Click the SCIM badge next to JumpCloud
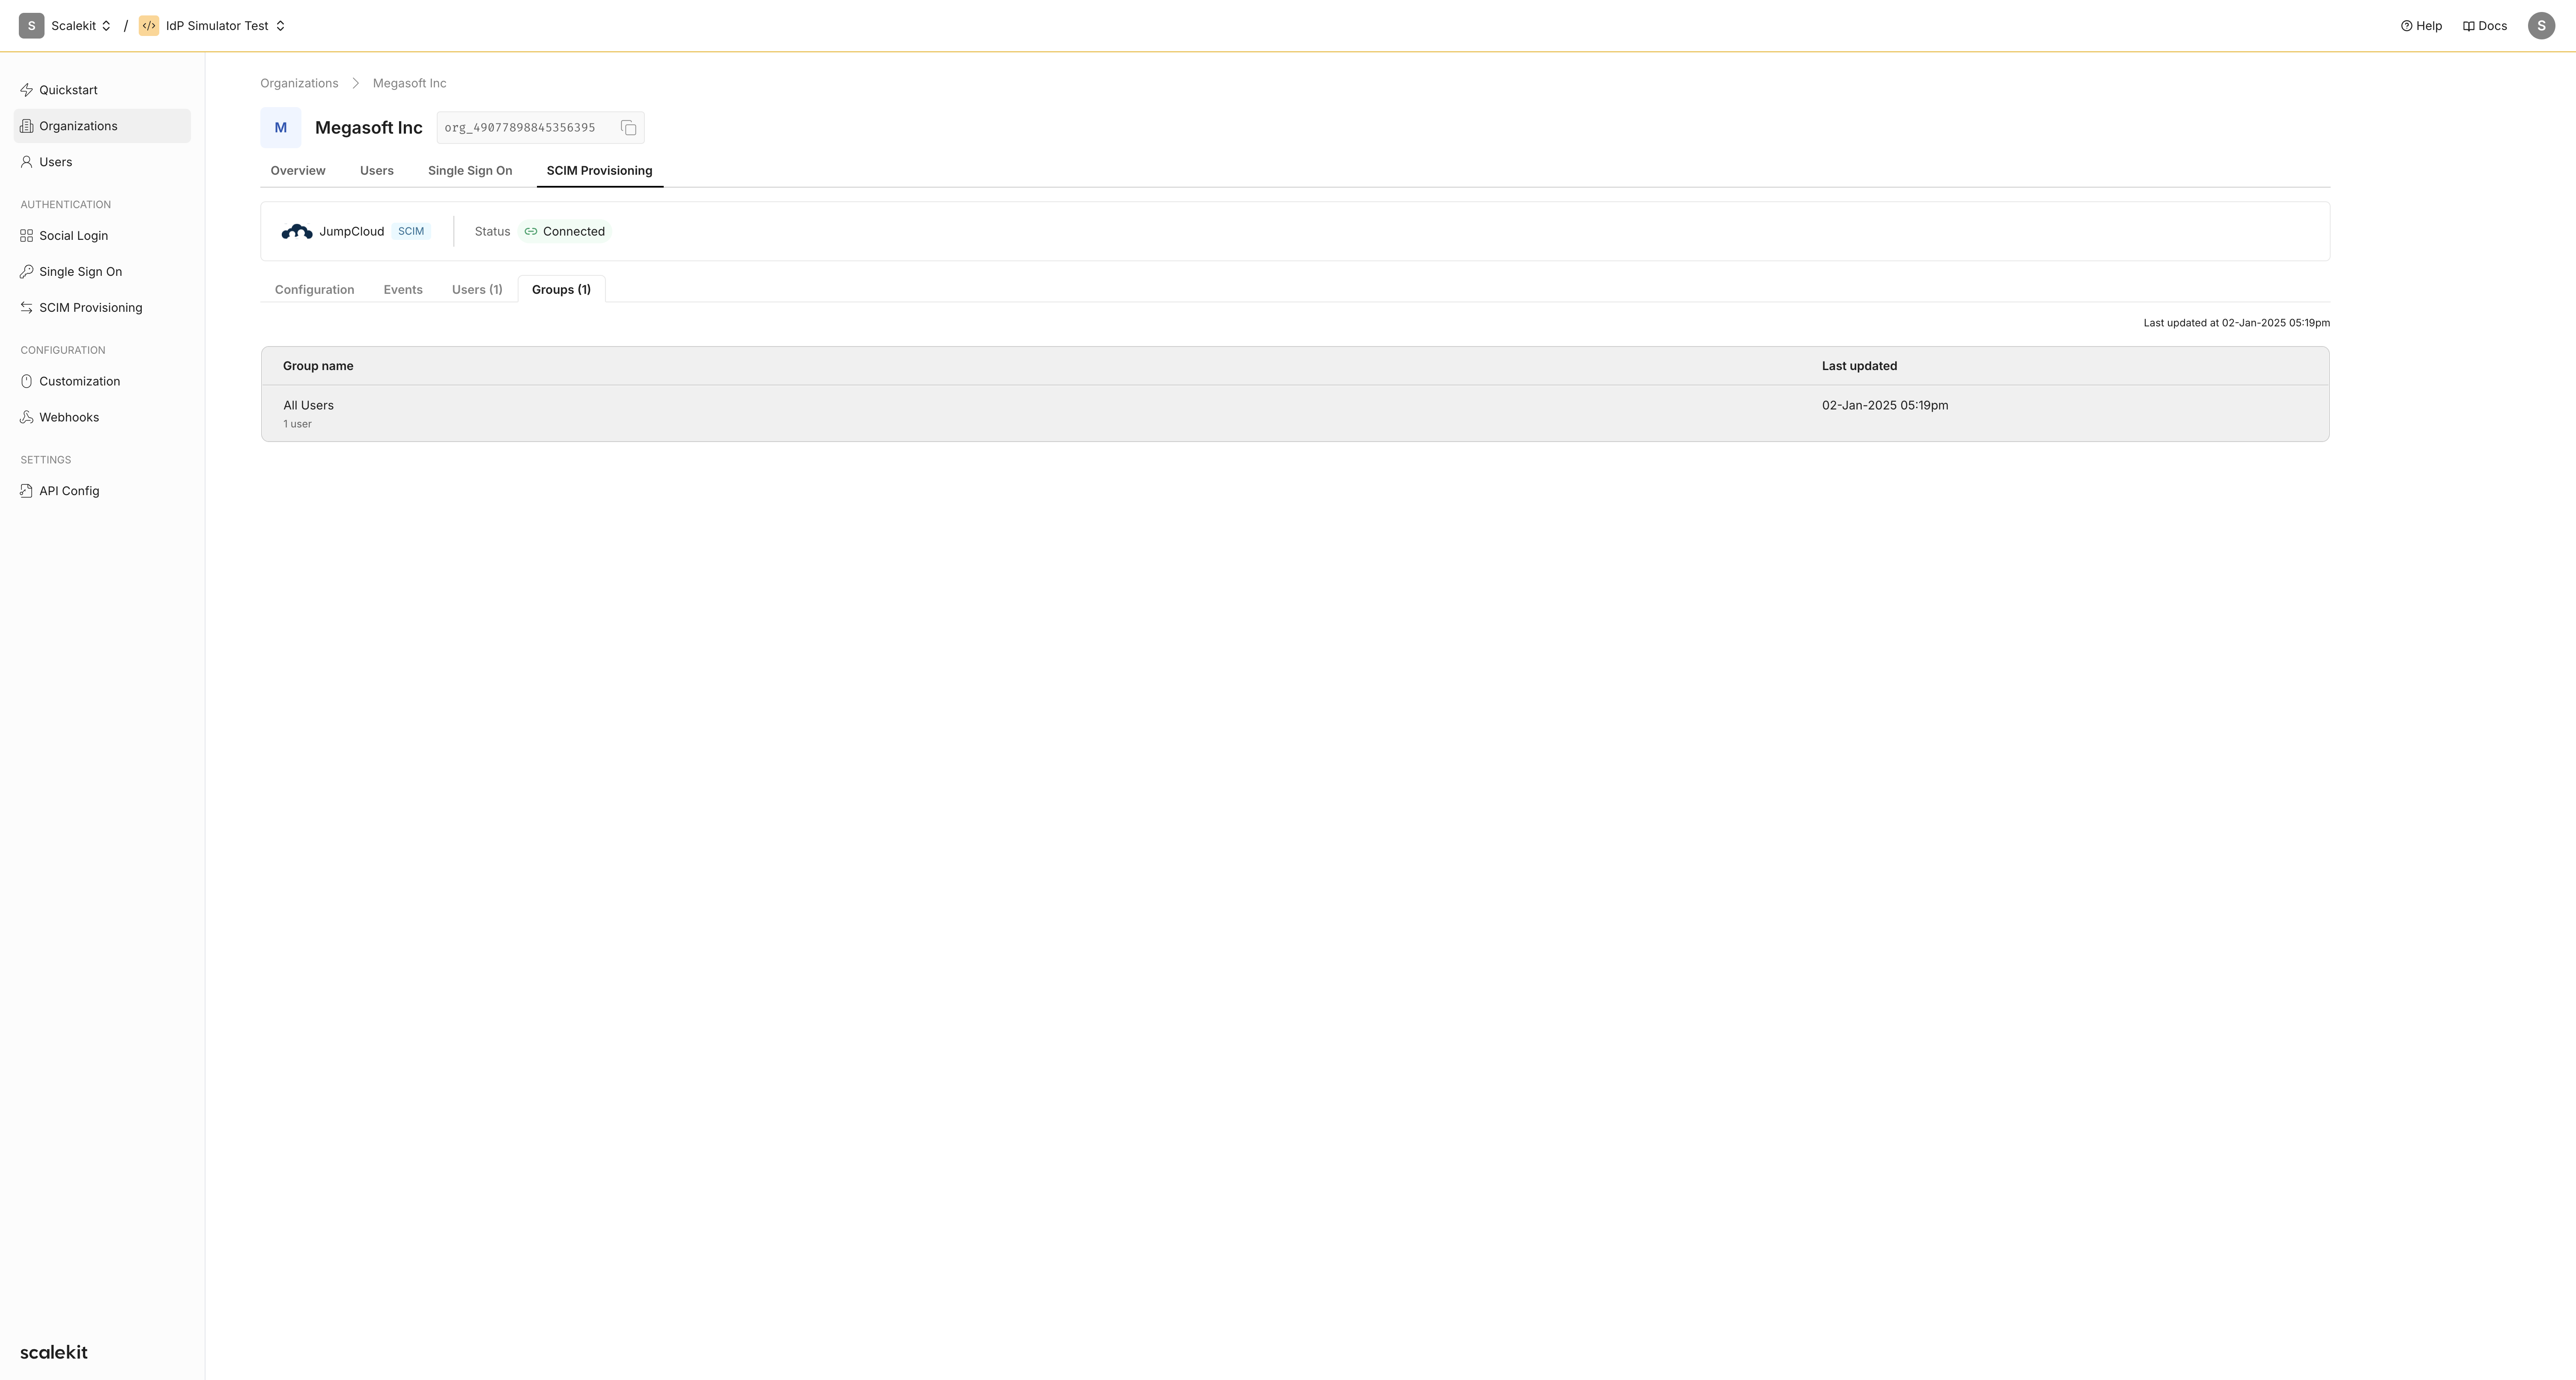 click(411, 232)
